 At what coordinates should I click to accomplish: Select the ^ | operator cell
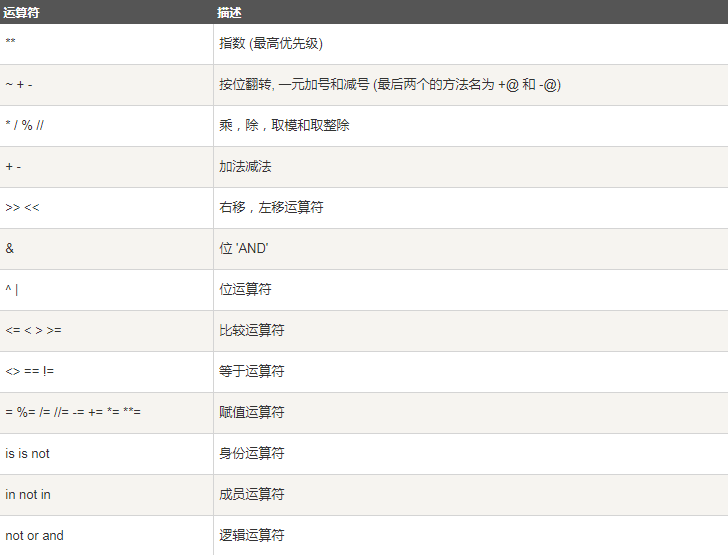(x=12, y=290)
